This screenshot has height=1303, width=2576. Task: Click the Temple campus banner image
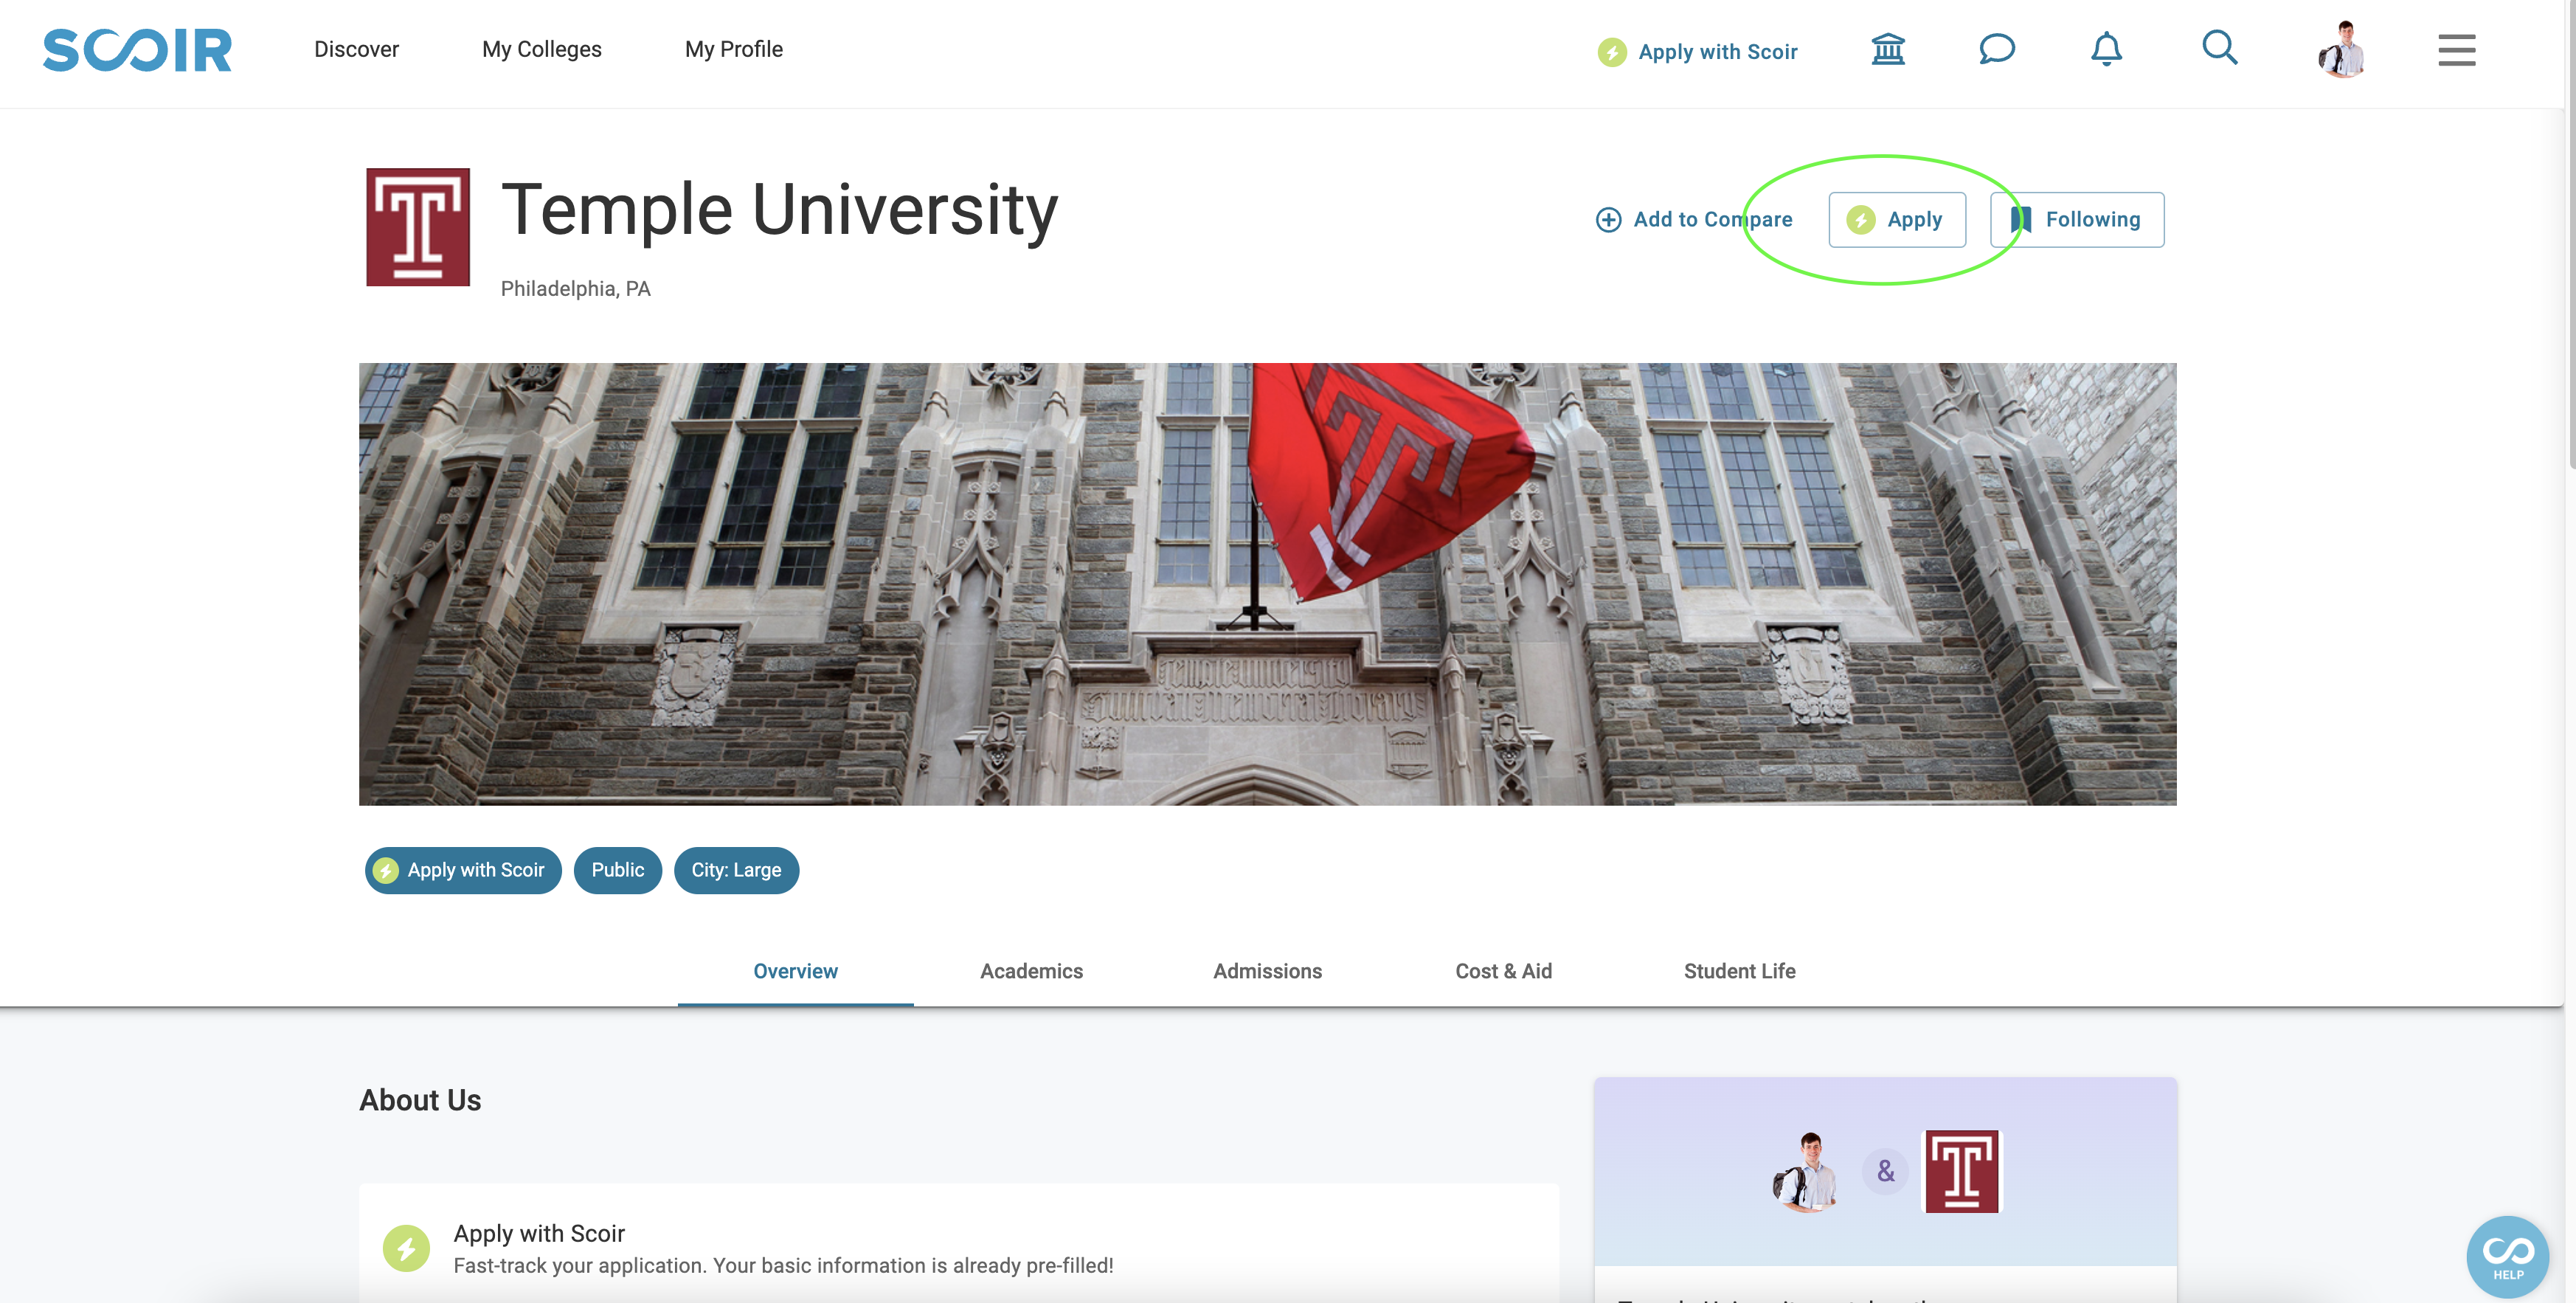1267,584
